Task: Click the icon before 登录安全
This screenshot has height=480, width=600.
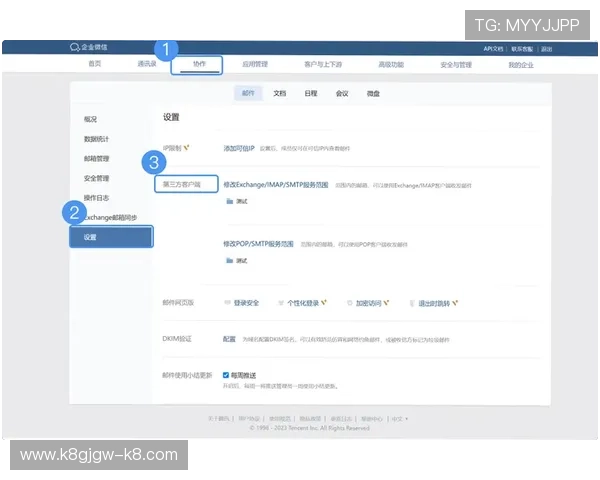Action: click(x=227, y=303)
